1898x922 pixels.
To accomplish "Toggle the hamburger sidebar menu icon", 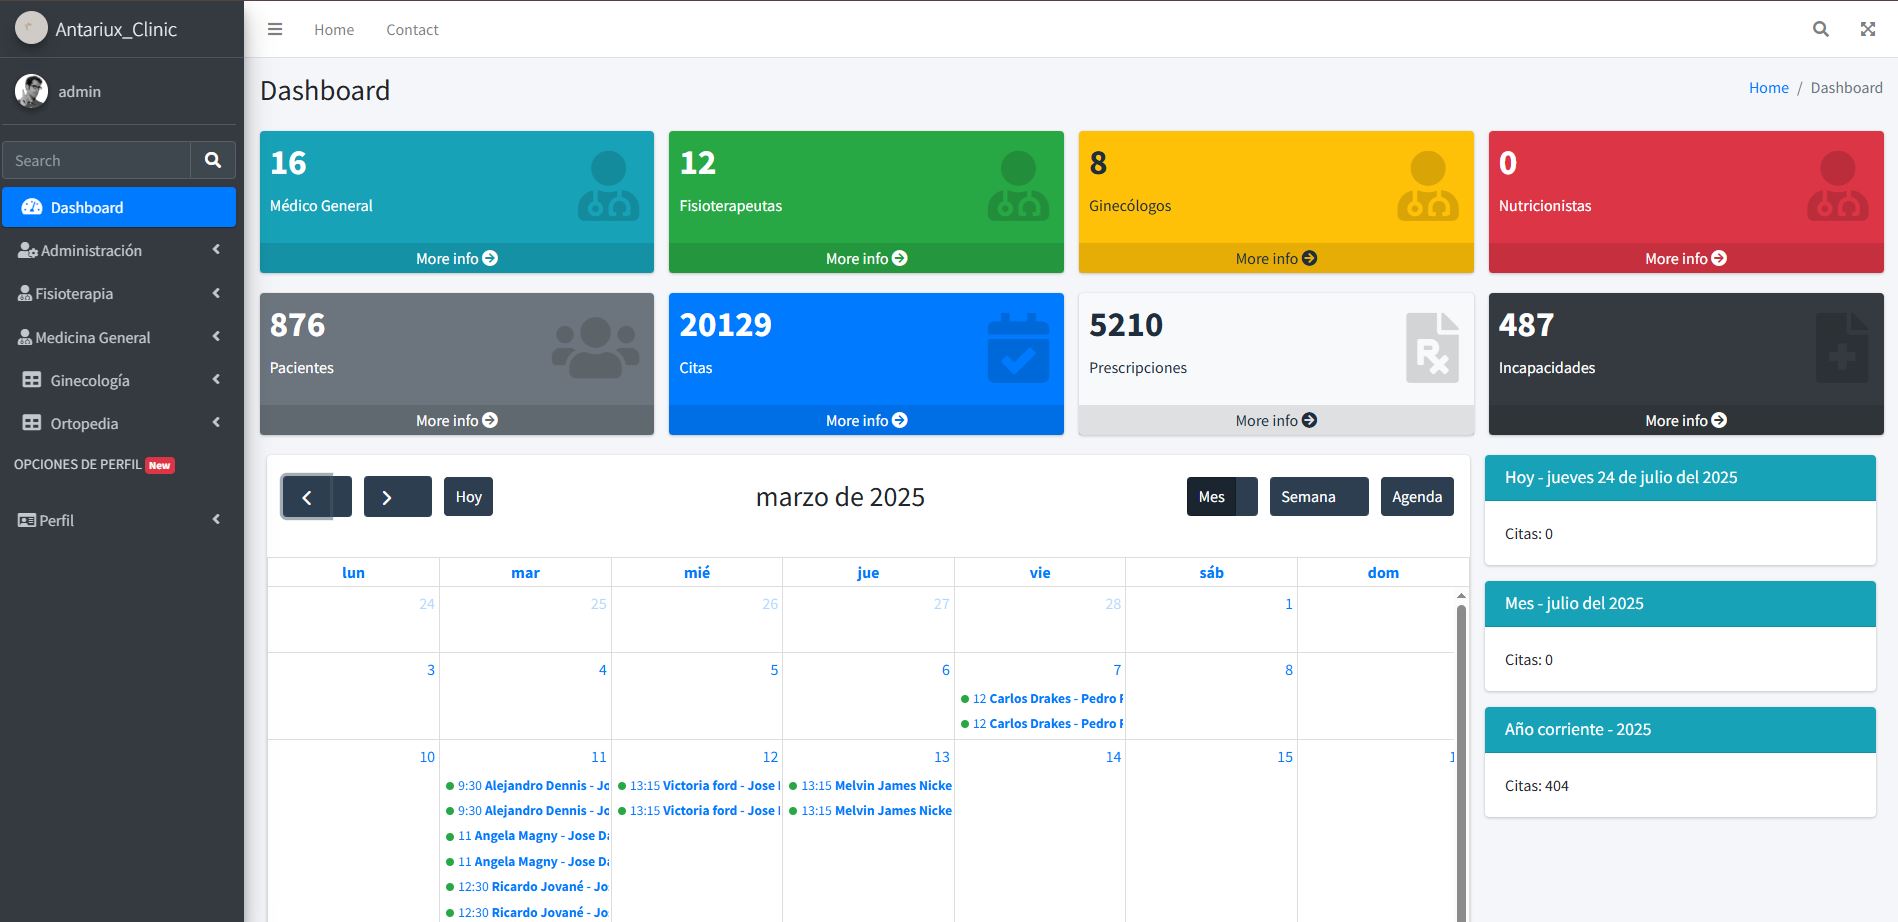I will (275, 30).
